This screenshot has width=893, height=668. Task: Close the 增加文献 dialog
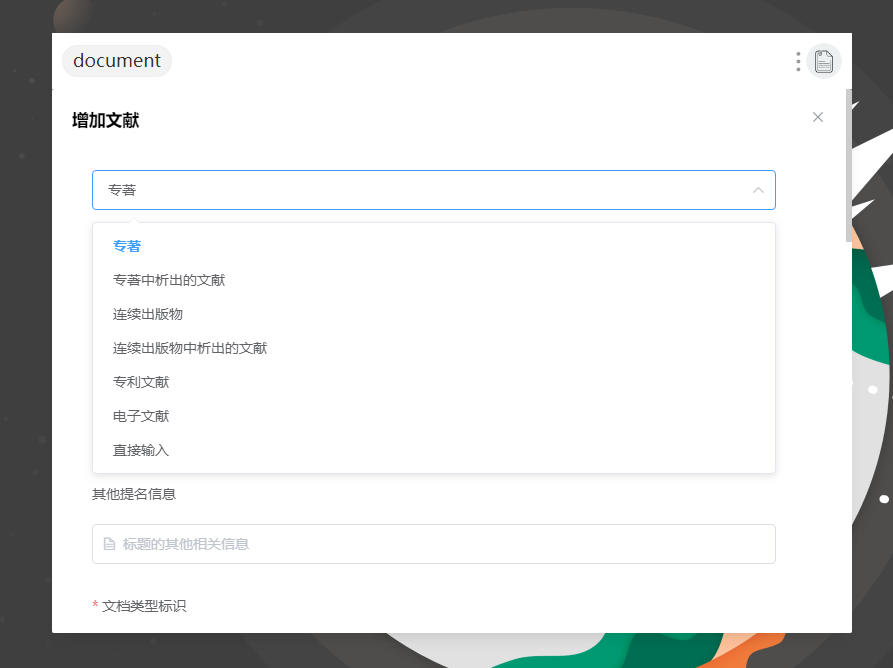818,117
